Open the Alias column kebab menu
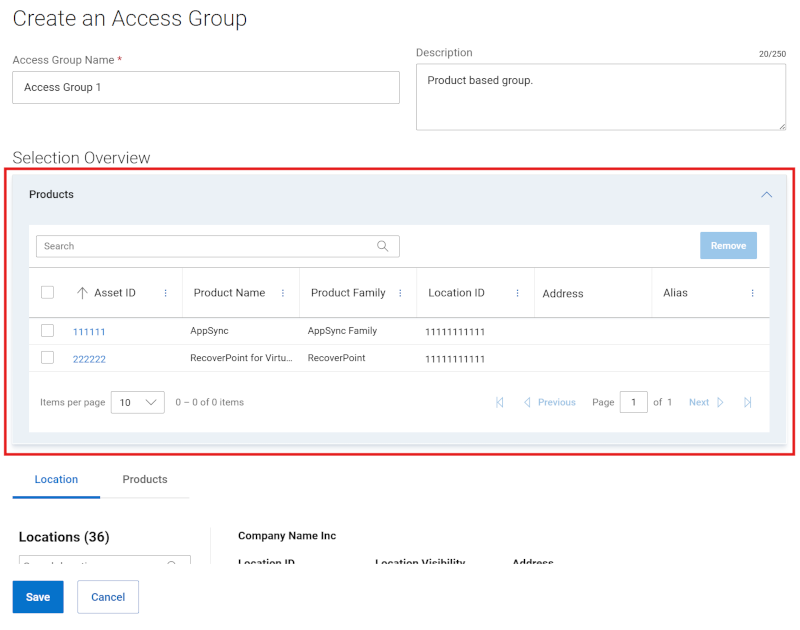800x630 pixels. click(752, 292)
